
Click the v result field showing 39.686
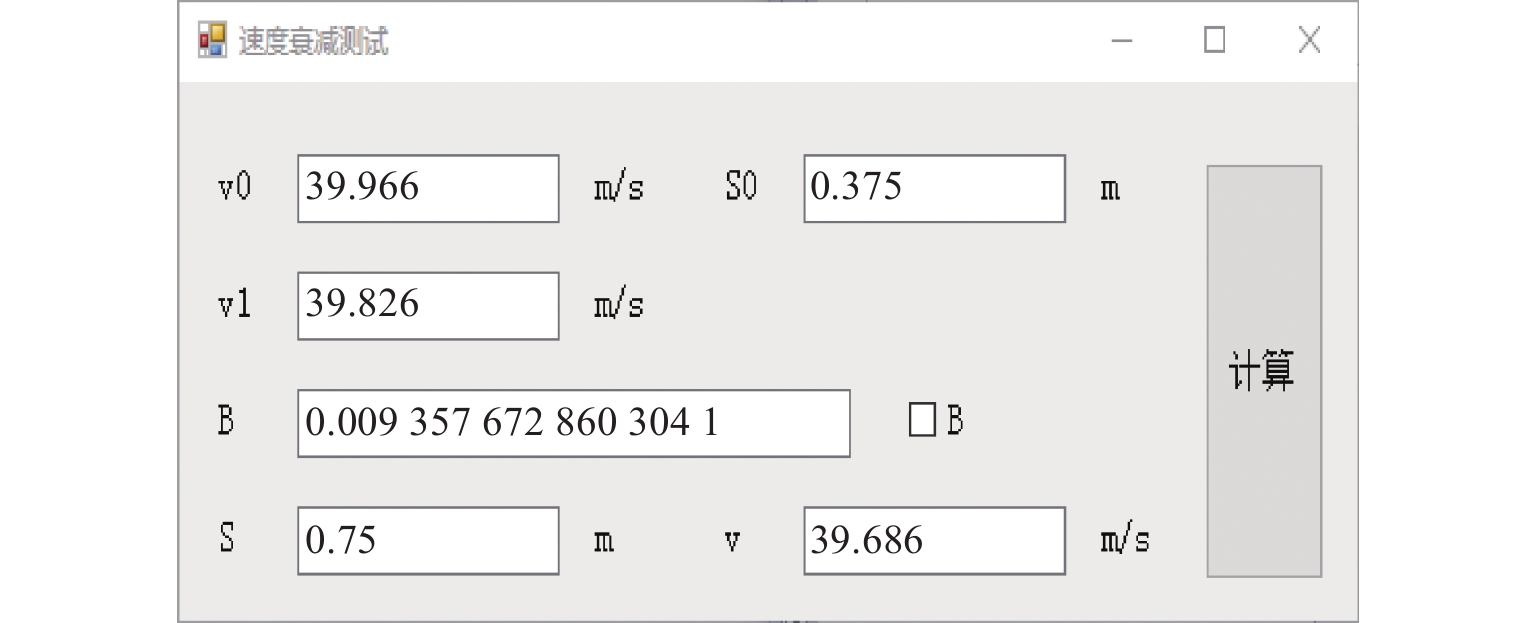tap(934, 540)
